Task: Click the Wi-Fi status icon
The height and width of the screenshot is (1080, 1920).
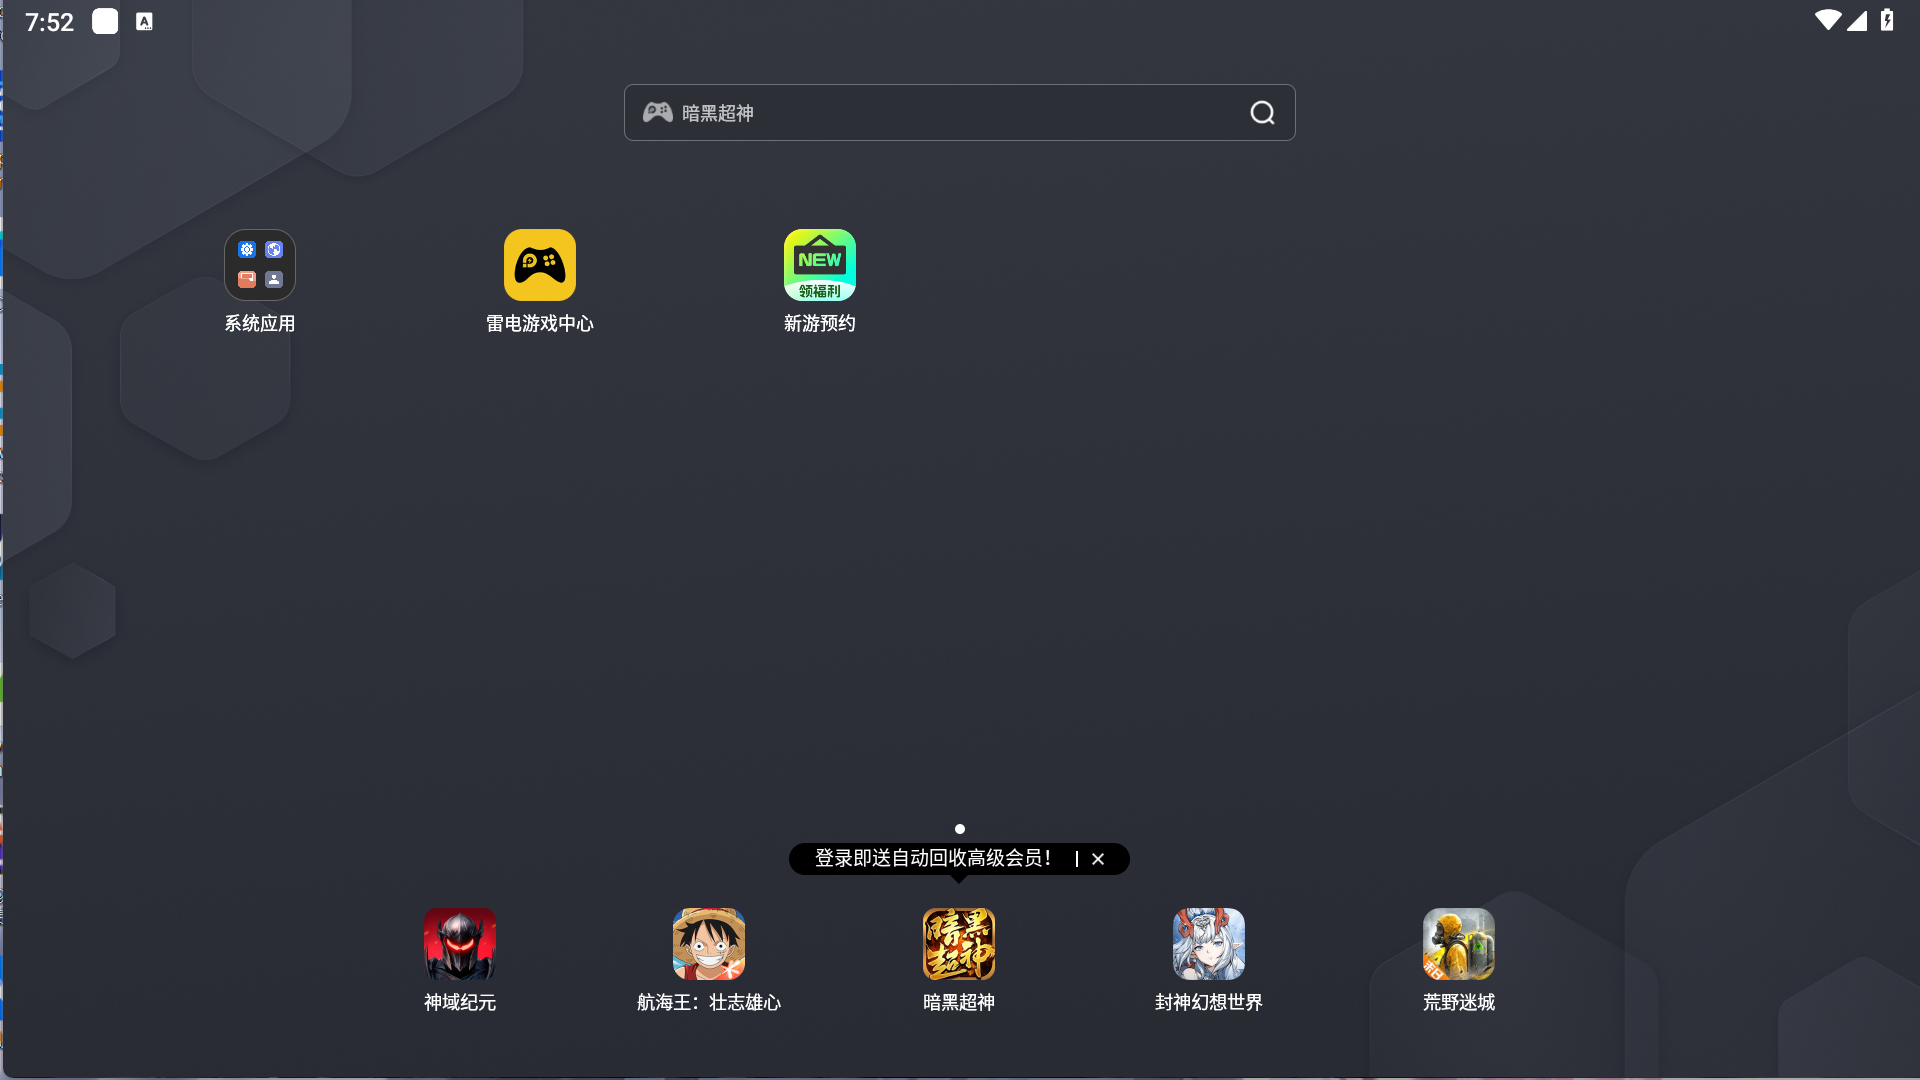Action: [1827, 20]
